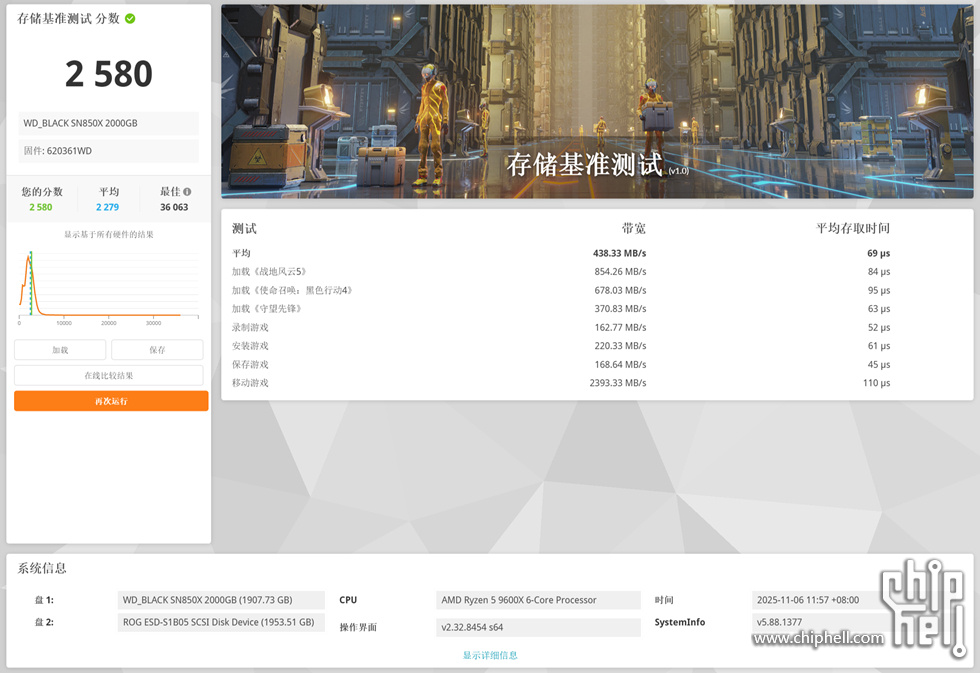Click the AMD Ryzen 5 9600X CPU field

pos(539,600)
